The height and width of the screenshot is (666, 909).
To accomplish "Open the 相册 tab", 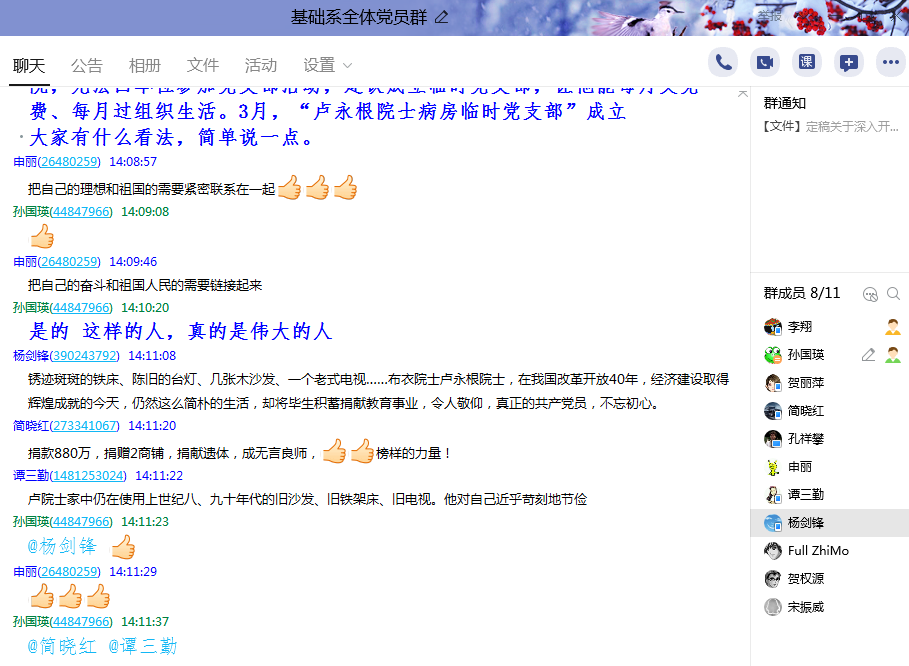I will point(145,65).
